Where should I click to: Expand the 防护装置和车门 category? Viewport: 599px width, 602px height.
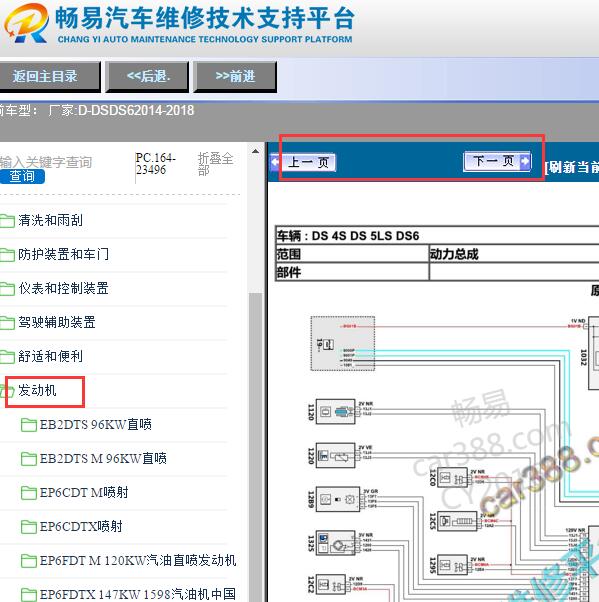(63, 254)
